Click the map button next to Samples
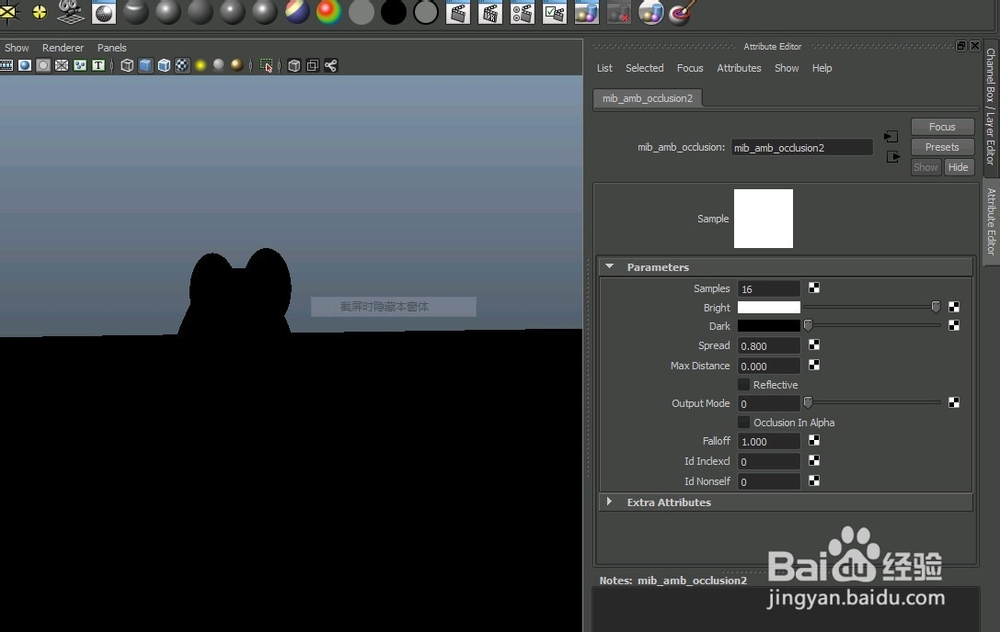The width and height of the screenshot is (1000, 632). 814,288
